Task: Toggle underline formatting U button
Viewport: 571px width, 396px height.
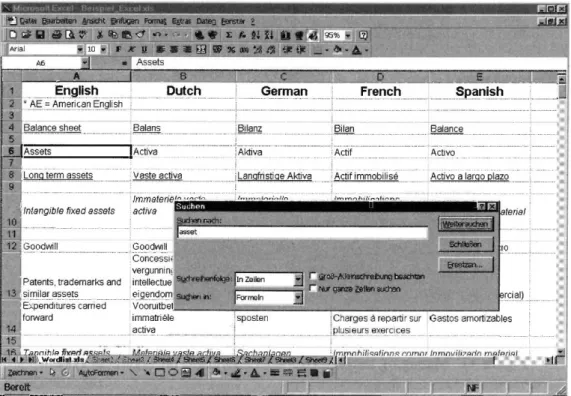Action: pyautogui.click(x=144, y=49)
